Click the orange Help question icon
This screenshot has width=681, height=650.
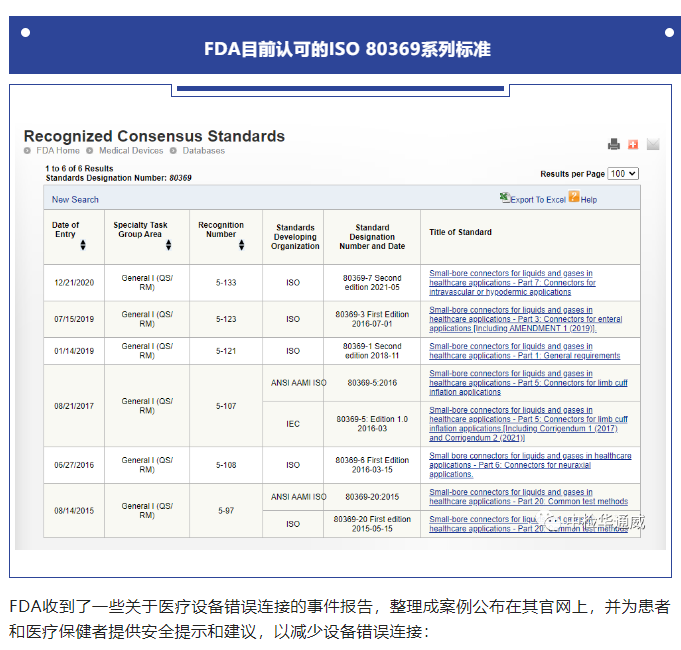574,198
